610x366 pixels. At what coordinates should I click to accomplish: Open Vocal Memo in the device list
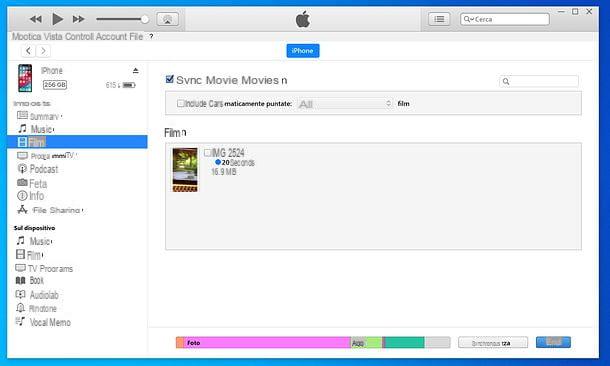[x=43, y=322]
